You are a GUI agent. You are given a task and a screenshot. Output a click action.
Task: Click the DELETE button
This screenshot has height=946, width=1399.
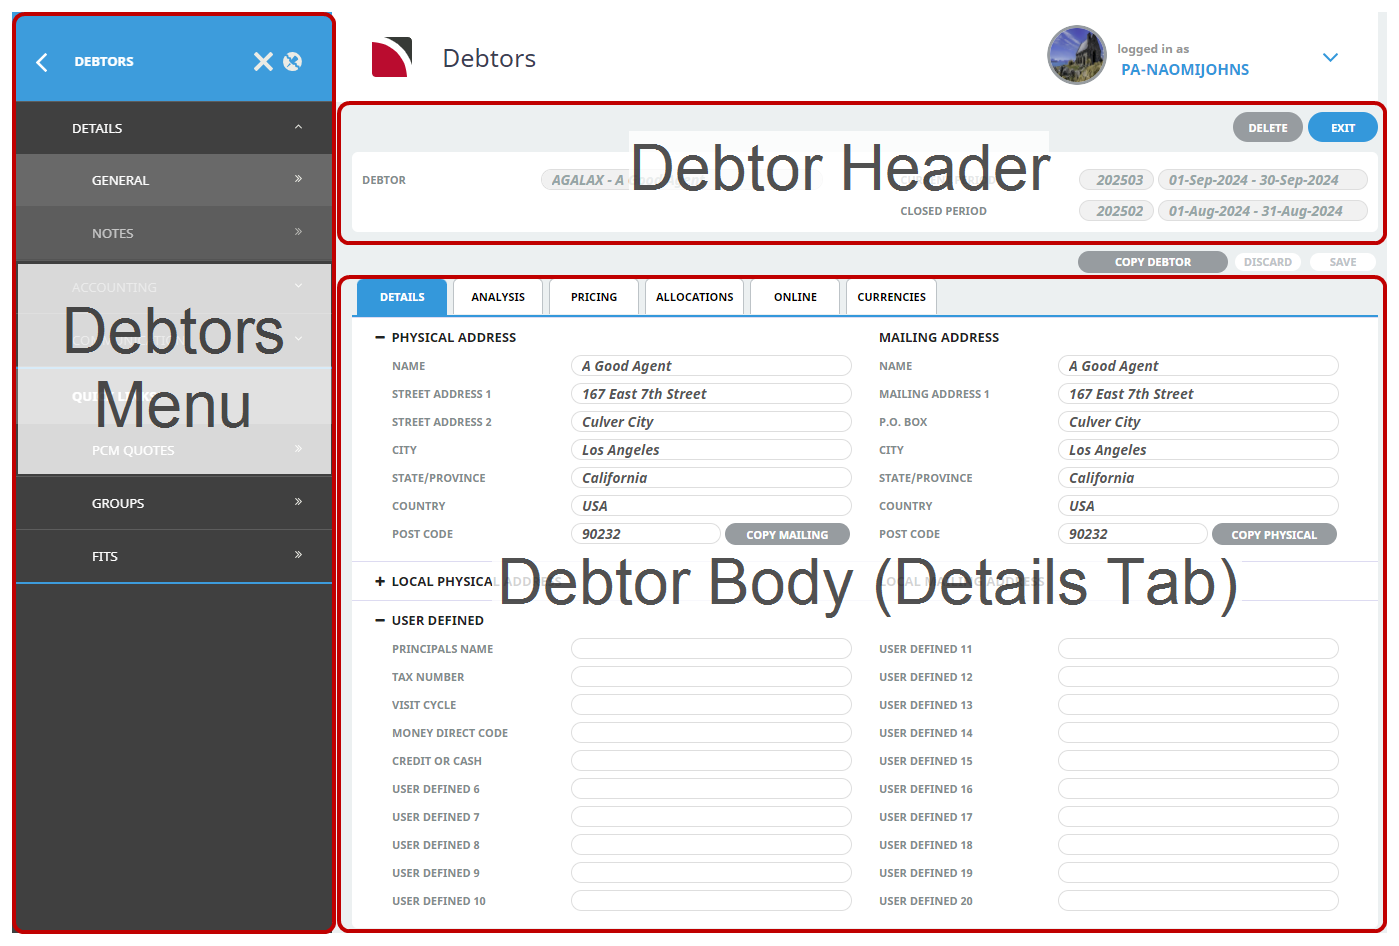pos(1268,128)
